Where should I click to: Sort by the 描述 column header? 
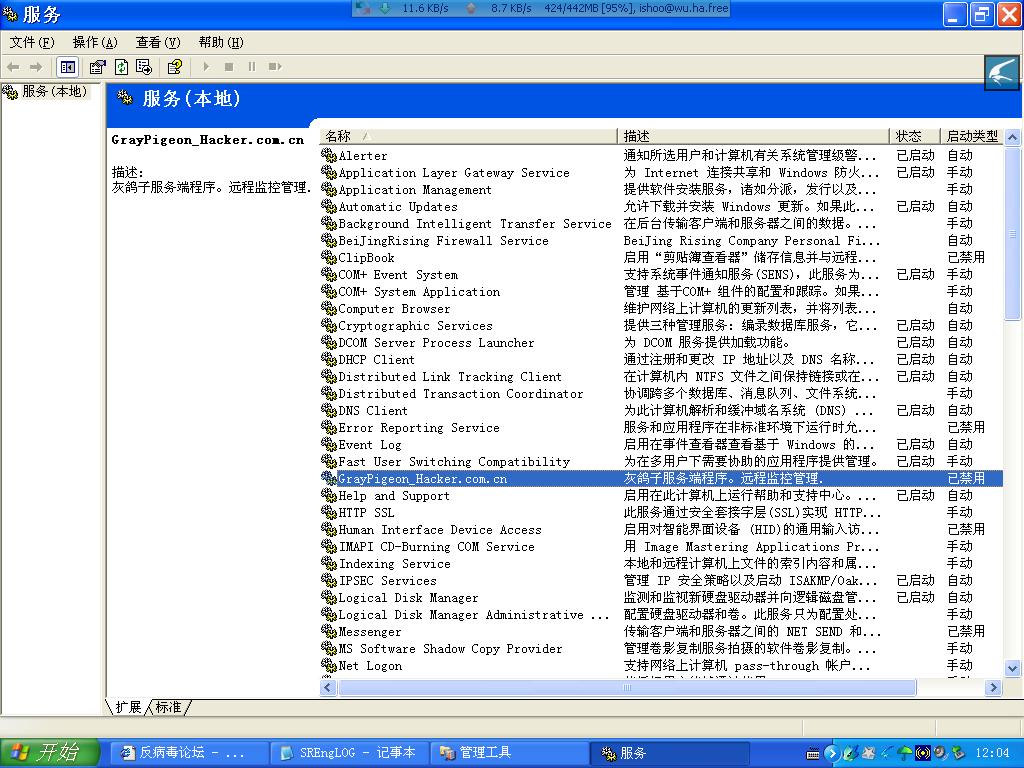coord(753,136)
